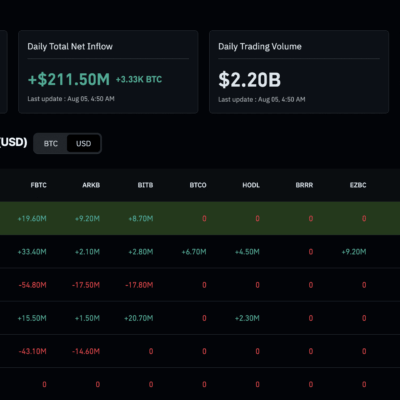Open the Daily Trading Volume card

[299, 72]
